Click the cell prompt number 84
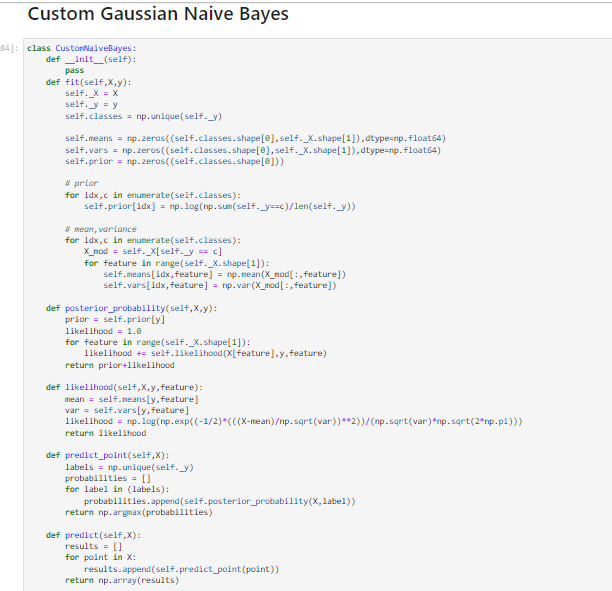Screen dimensions: 612x591 [9, 48]
